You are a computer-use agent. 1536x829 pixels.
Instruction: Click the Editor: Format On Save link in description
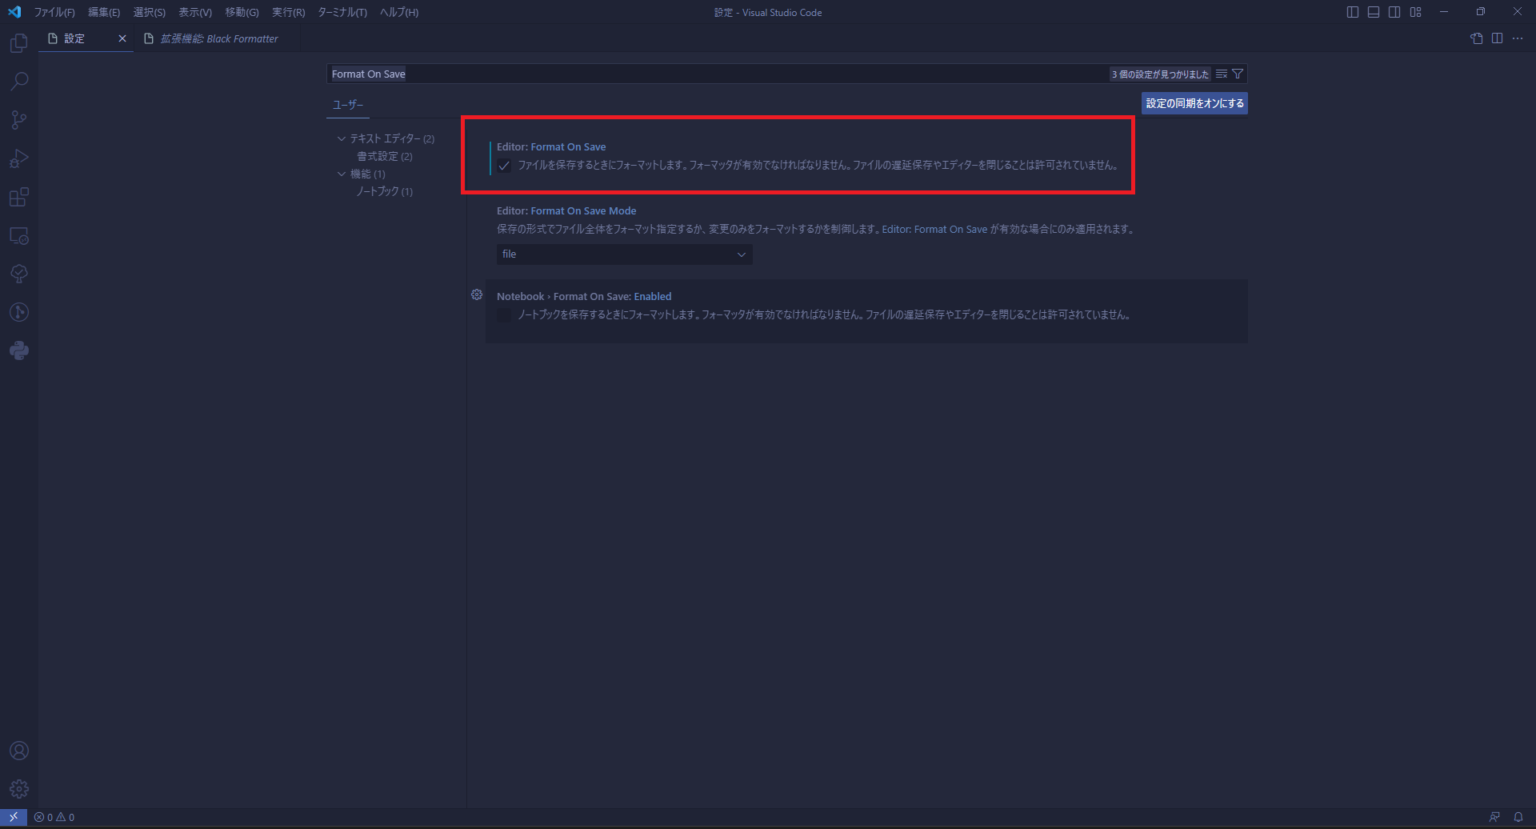934,229
